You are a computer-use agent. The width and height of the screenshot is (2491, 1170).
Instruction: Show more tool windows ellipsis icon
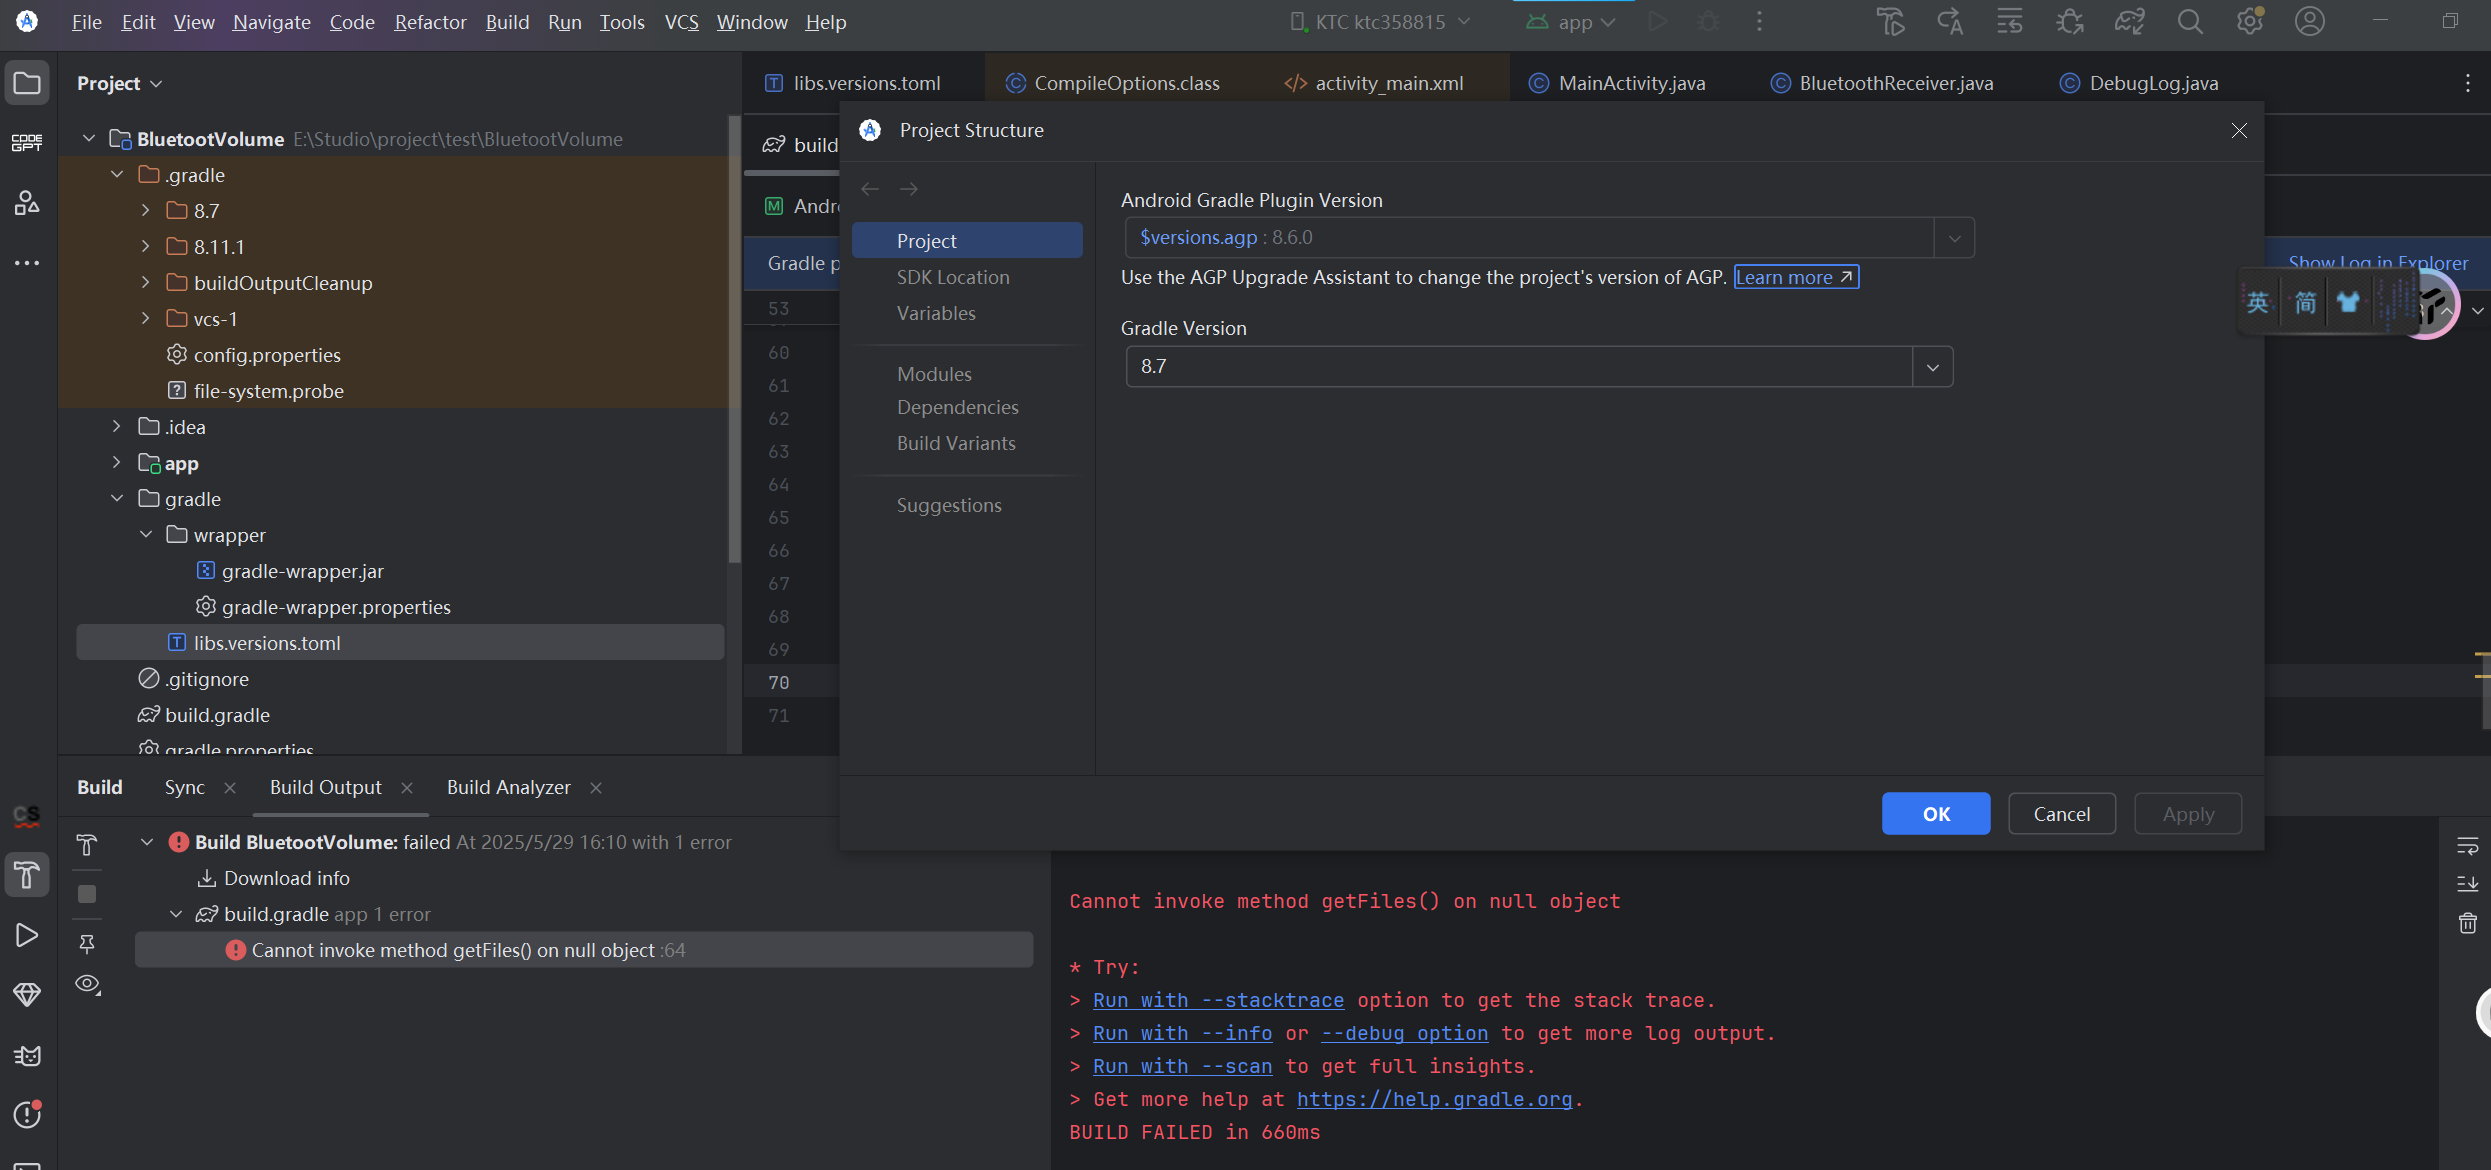27,263
